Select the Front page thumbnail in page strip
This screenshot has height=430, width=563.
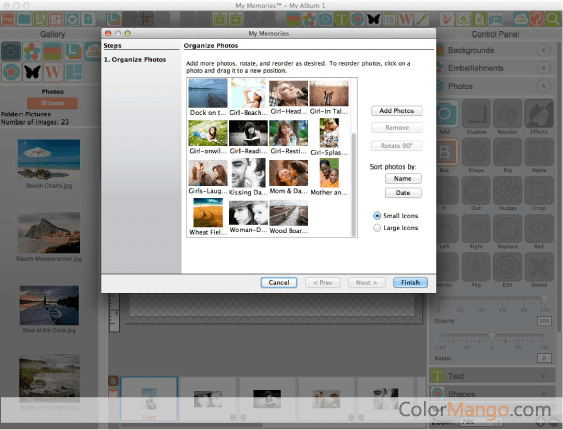[x=149, y=398]
